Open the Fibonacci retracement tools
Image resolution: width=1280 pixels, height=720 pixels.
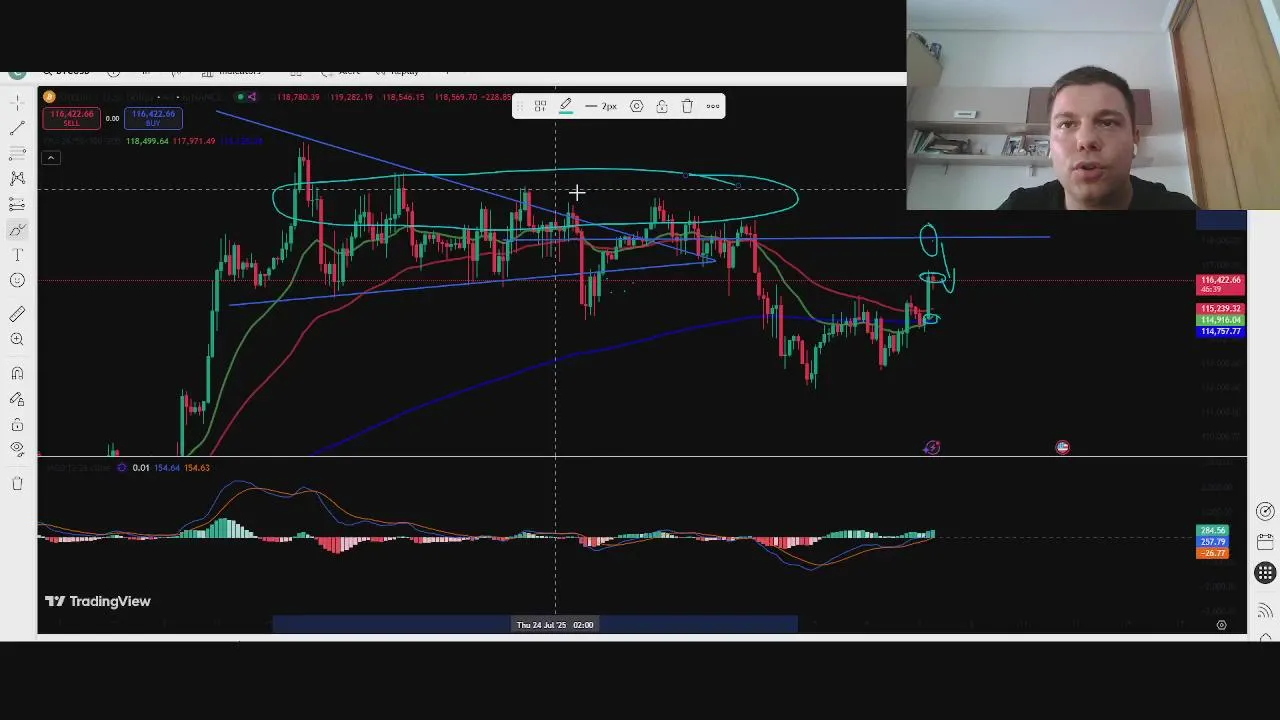pyautogui.click(x=17, y=153)
